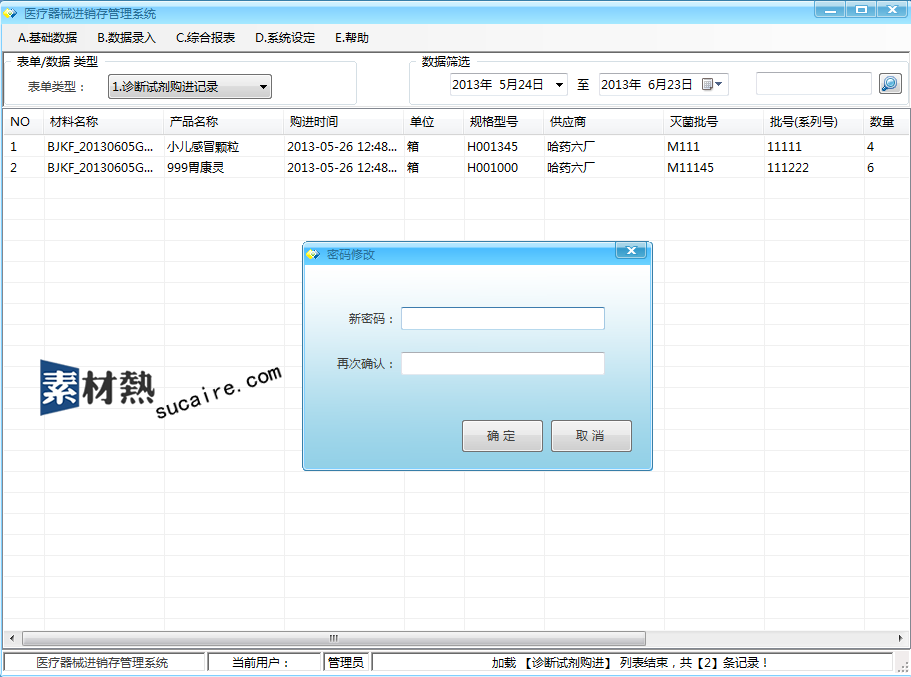Focus the 再次确认 input field
Screen dimensions: 911x677
point(503,364)
